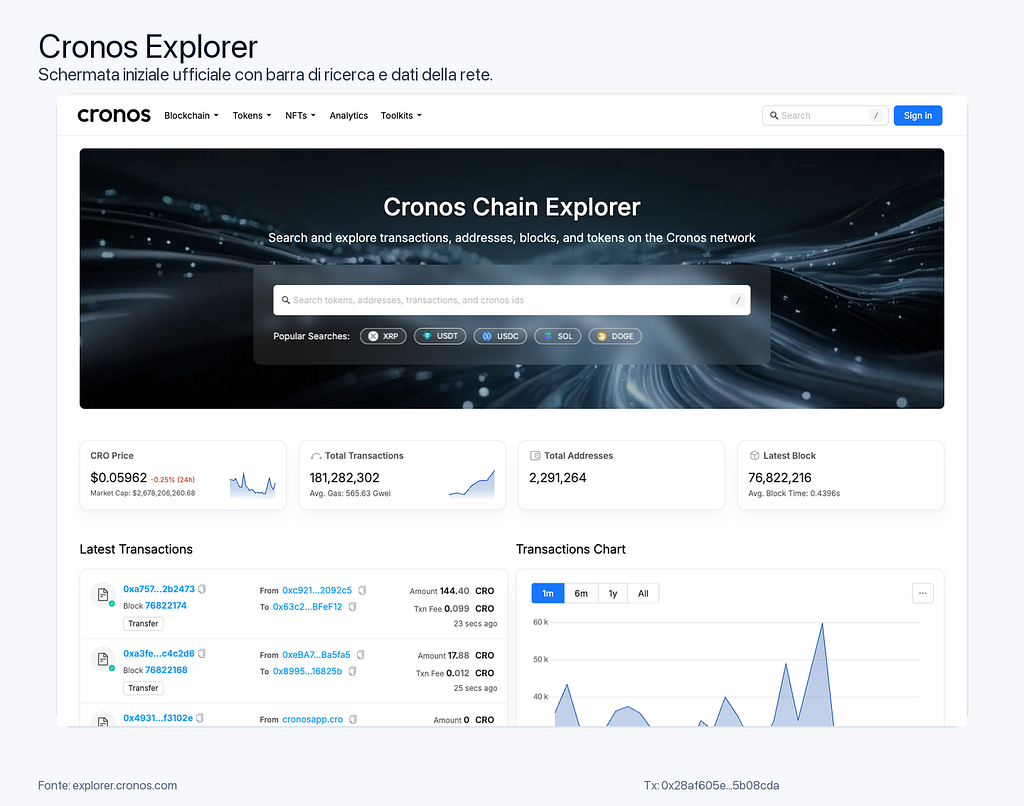Viewport: 1024px width, 806px height.
Task: Go to the Analytics page
Action: click(x=349, y=116)
